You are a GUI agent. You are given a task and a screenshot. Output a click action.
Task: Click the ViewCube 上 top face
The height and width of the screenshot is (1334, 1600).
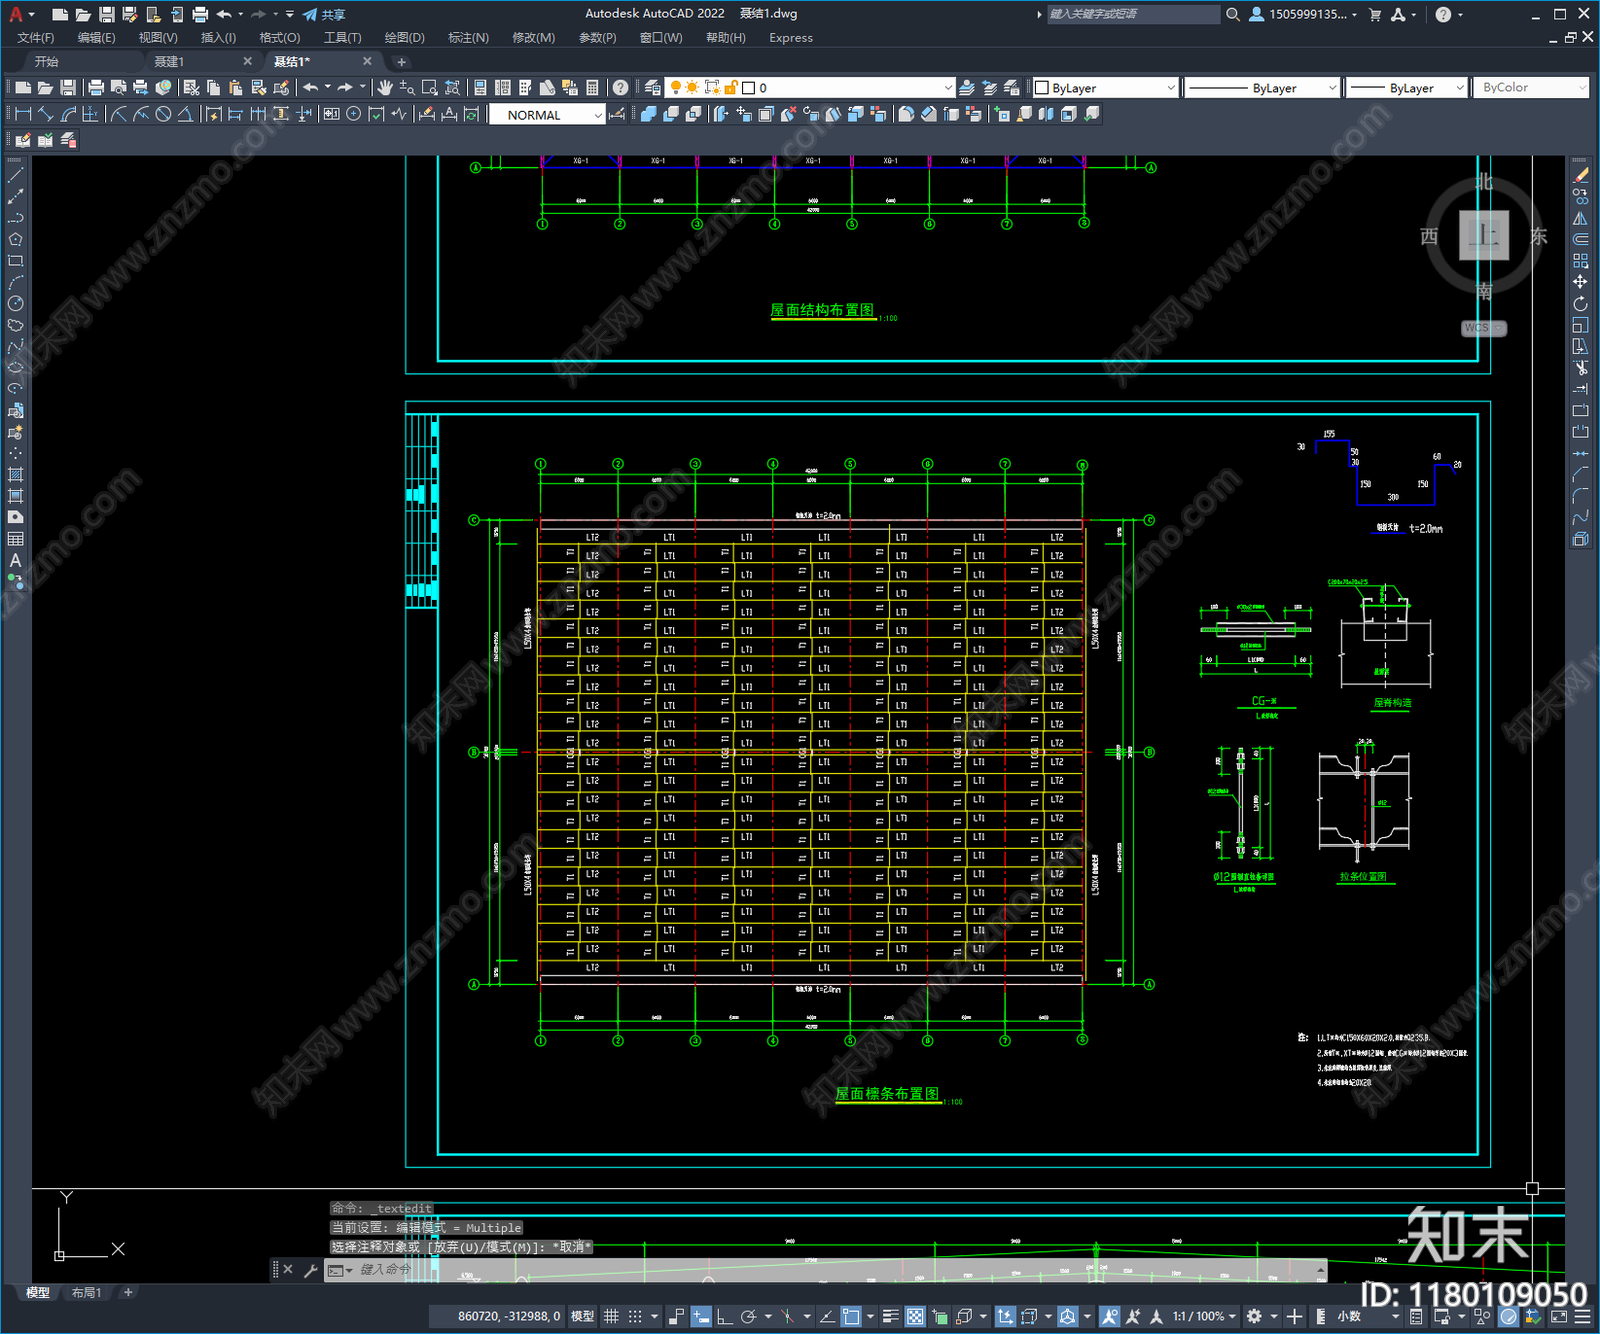tap(1484, 236)
